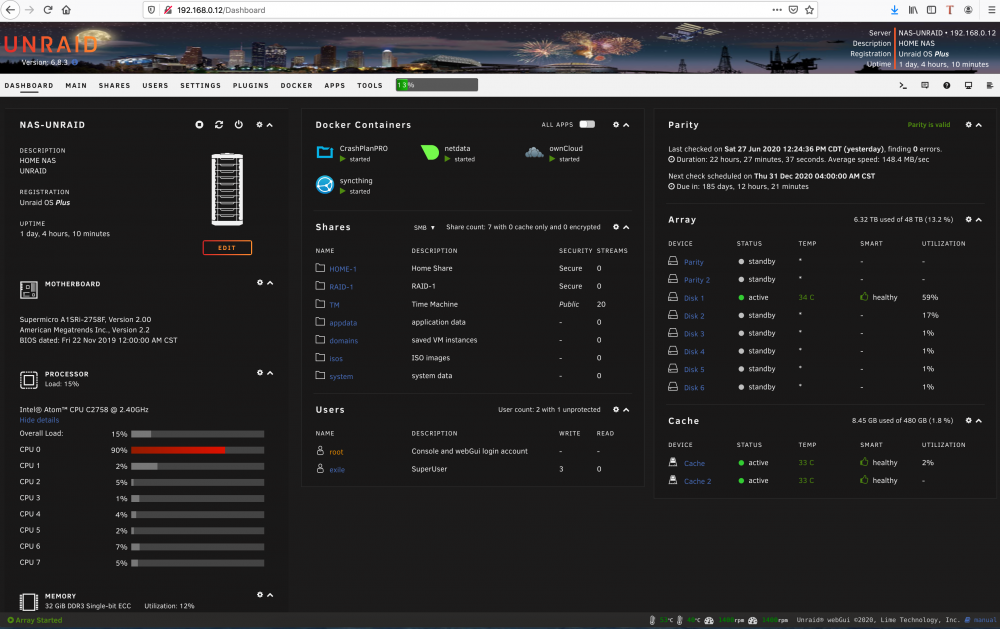The image size is (1000, 629).
Task: Open the appdata share link
Action: pyautogui.click(x=343, y=323)
